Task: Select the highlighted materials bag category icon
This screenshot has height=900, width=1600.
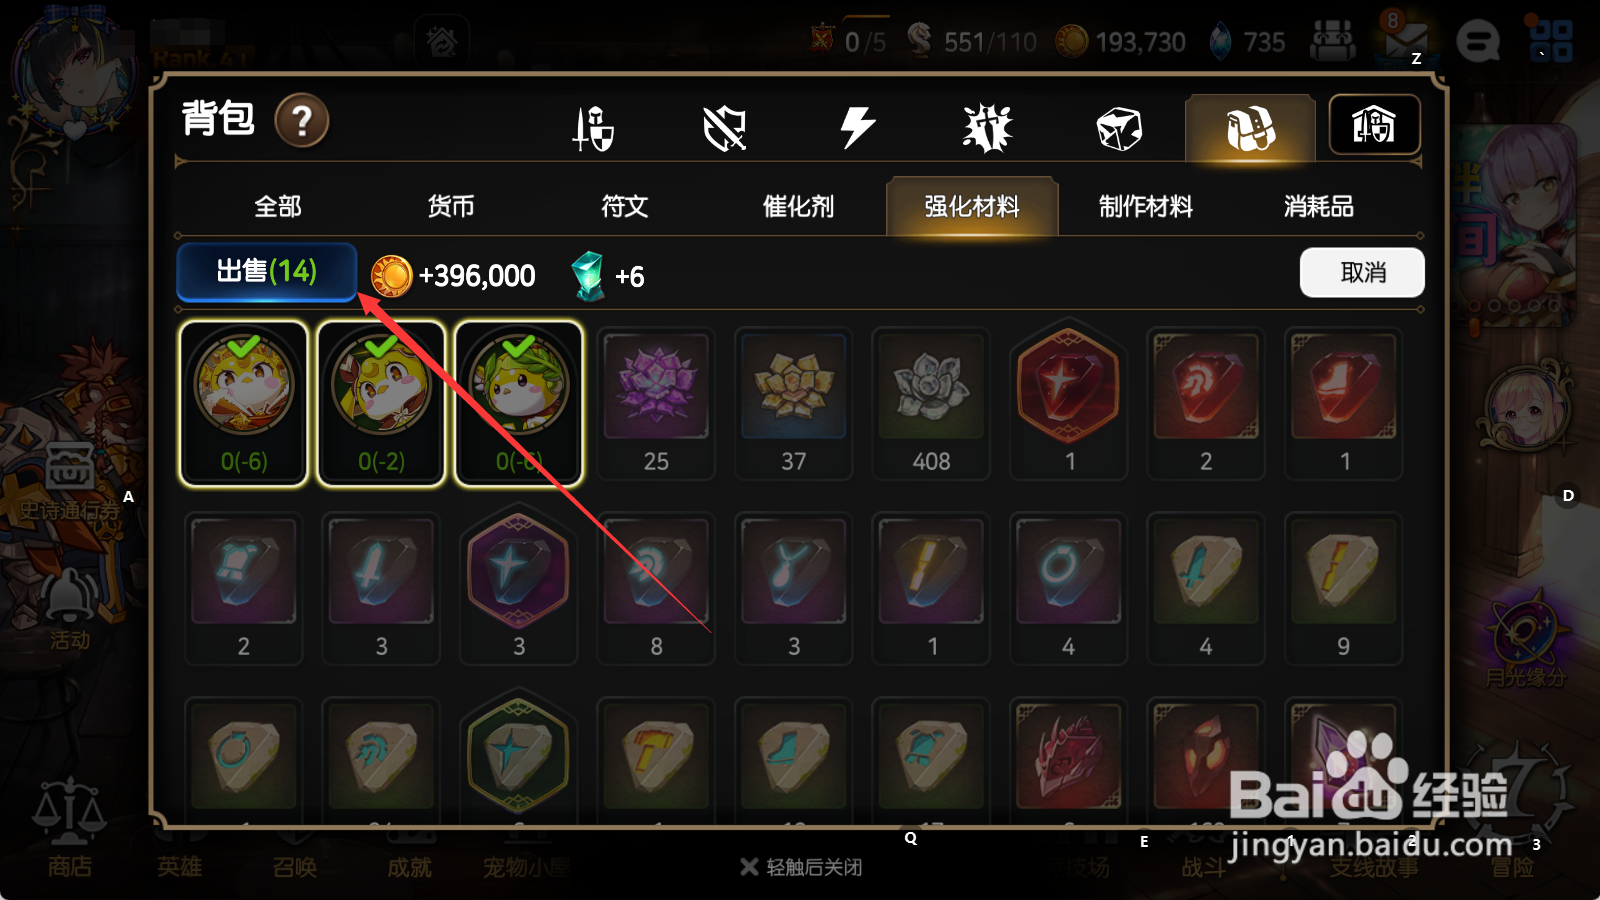Action: point(1250,128)
